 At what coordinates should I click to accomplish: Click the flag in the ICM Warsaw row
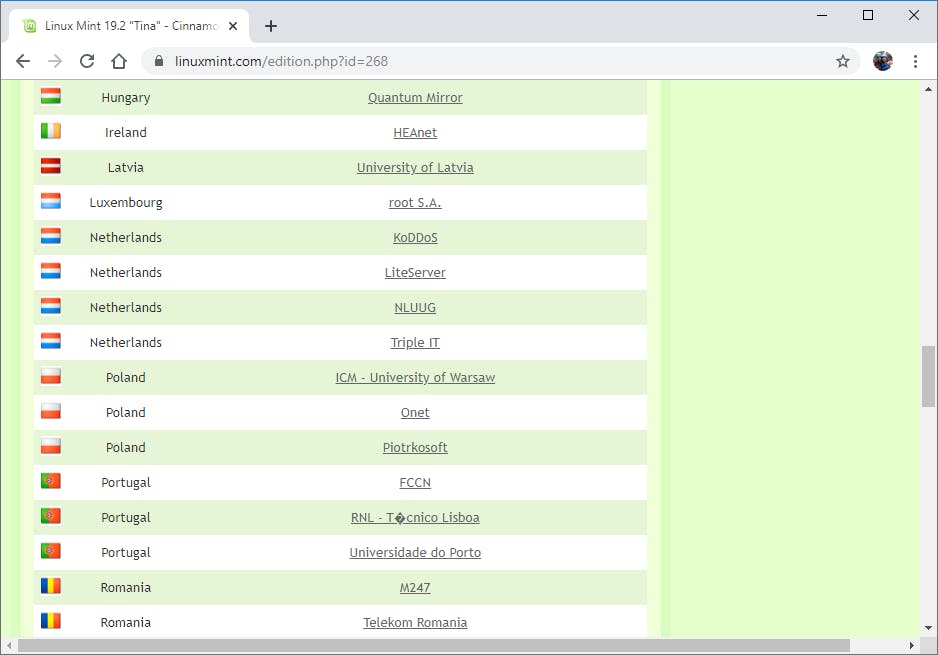tap(51, 376)
